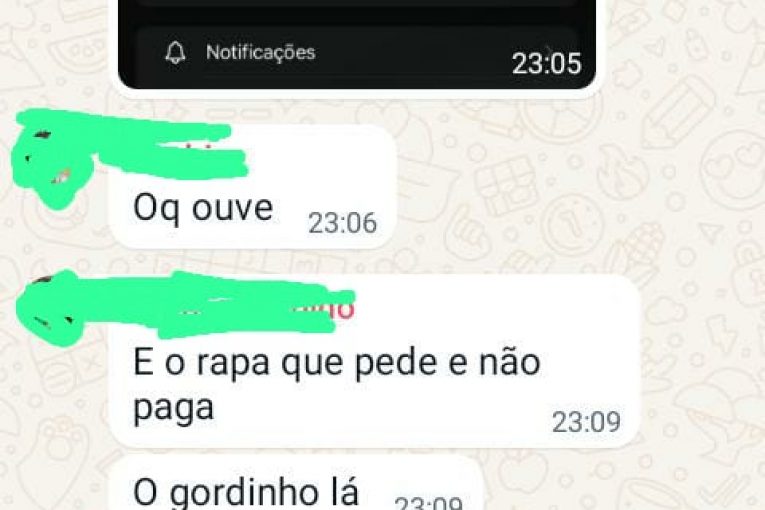Click the word "paga" in the message
This screenshot has width=765, height=510.
174,409
